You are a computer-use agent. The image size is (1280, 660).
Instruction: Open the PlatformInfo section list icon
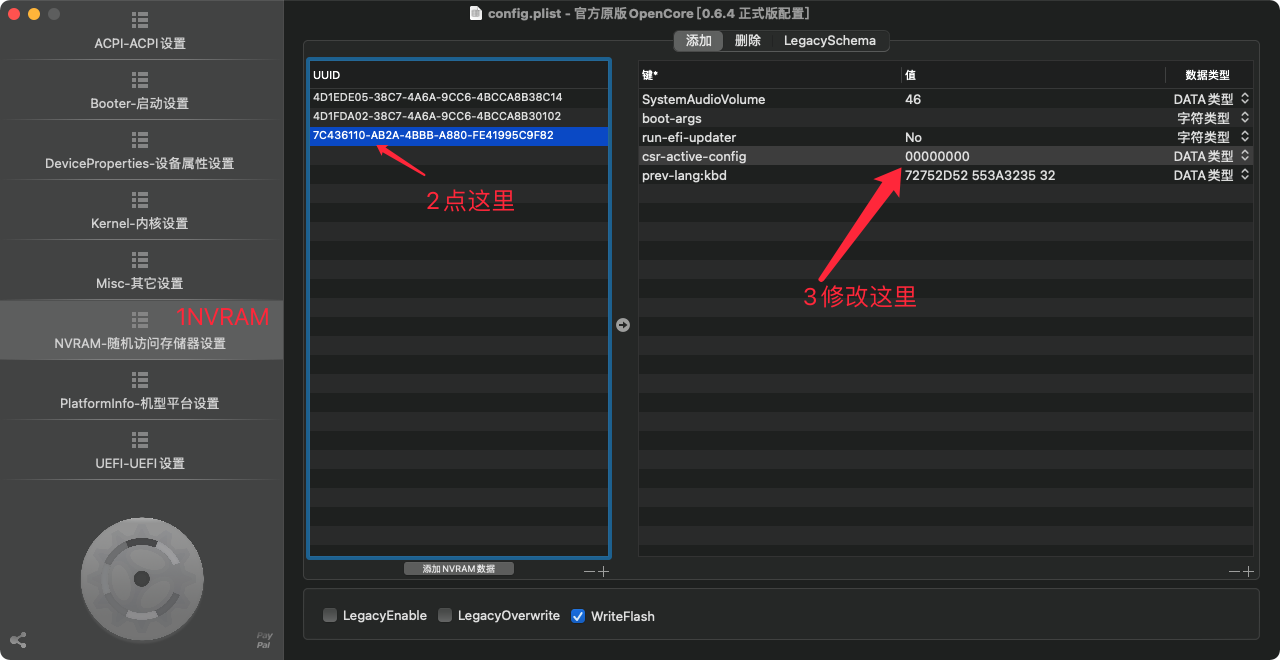pos(140,380)
